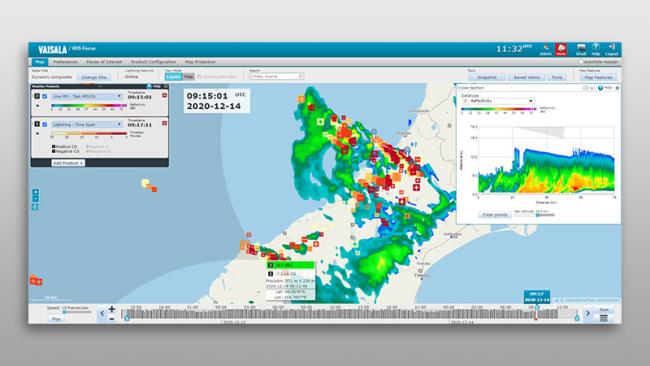This screenshot has width=650, height=366.
Task: Remove the radar product with red X
Action: tap(165, 95)
